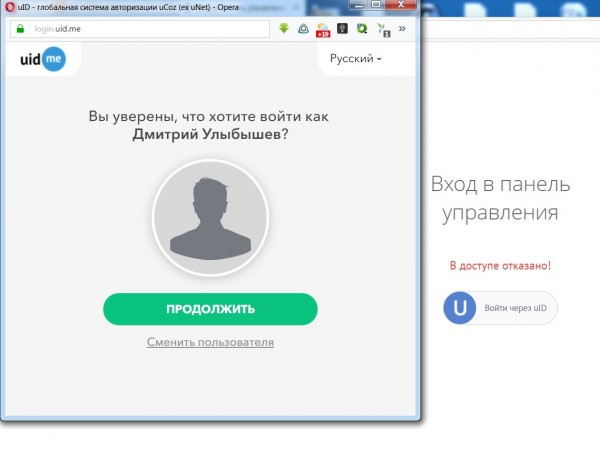Click the triangular extension icon in toolbar
This screenshot has height=460, width=600.
coord(303,28)
